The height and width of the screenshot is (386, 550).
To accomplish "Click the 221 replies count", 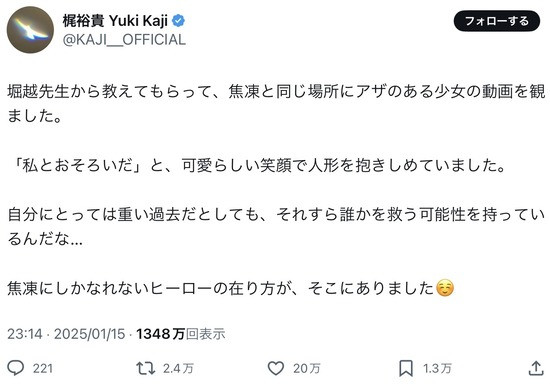I will pyautogui.click(x=43, y=368).
